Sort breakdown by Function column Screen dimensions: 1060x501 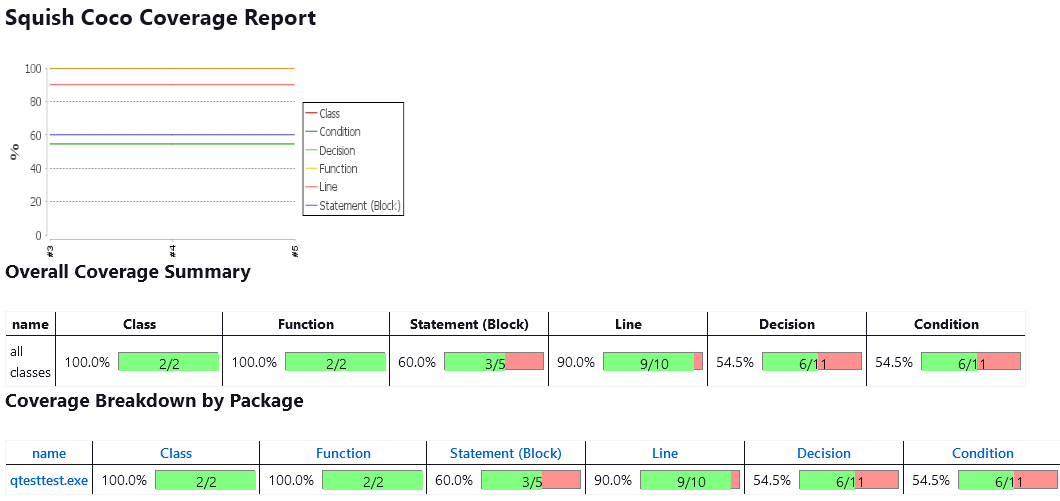(343, 453)
